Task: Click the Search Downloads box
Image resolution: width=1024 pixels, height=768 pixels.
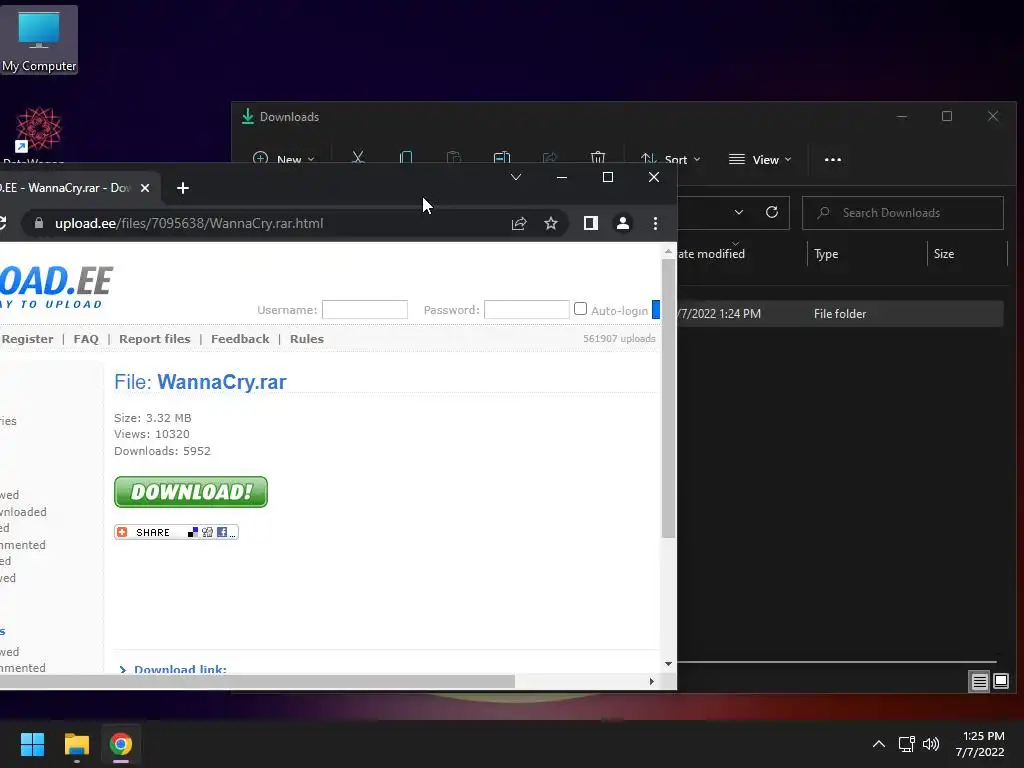Action: point(903,213)
